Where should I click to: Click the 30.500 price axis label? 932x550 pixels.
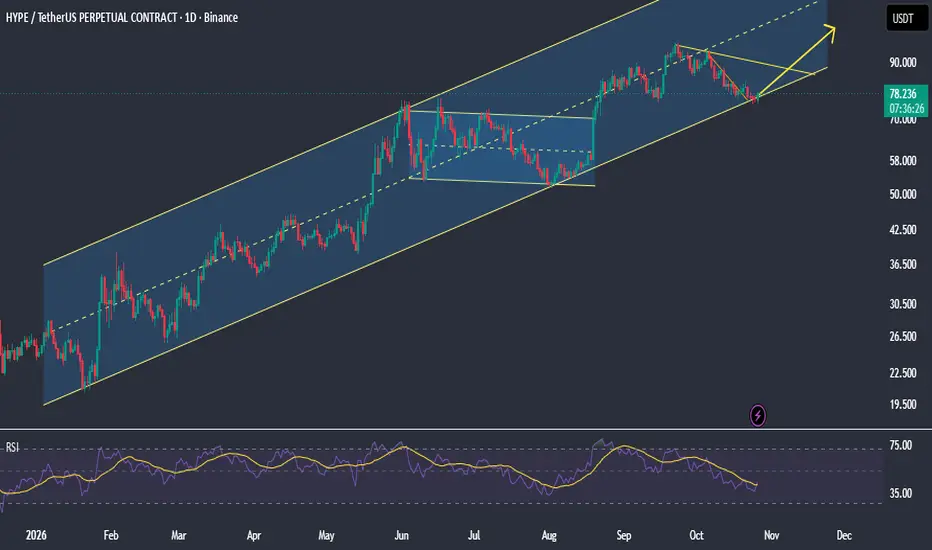tap(902, 304)
